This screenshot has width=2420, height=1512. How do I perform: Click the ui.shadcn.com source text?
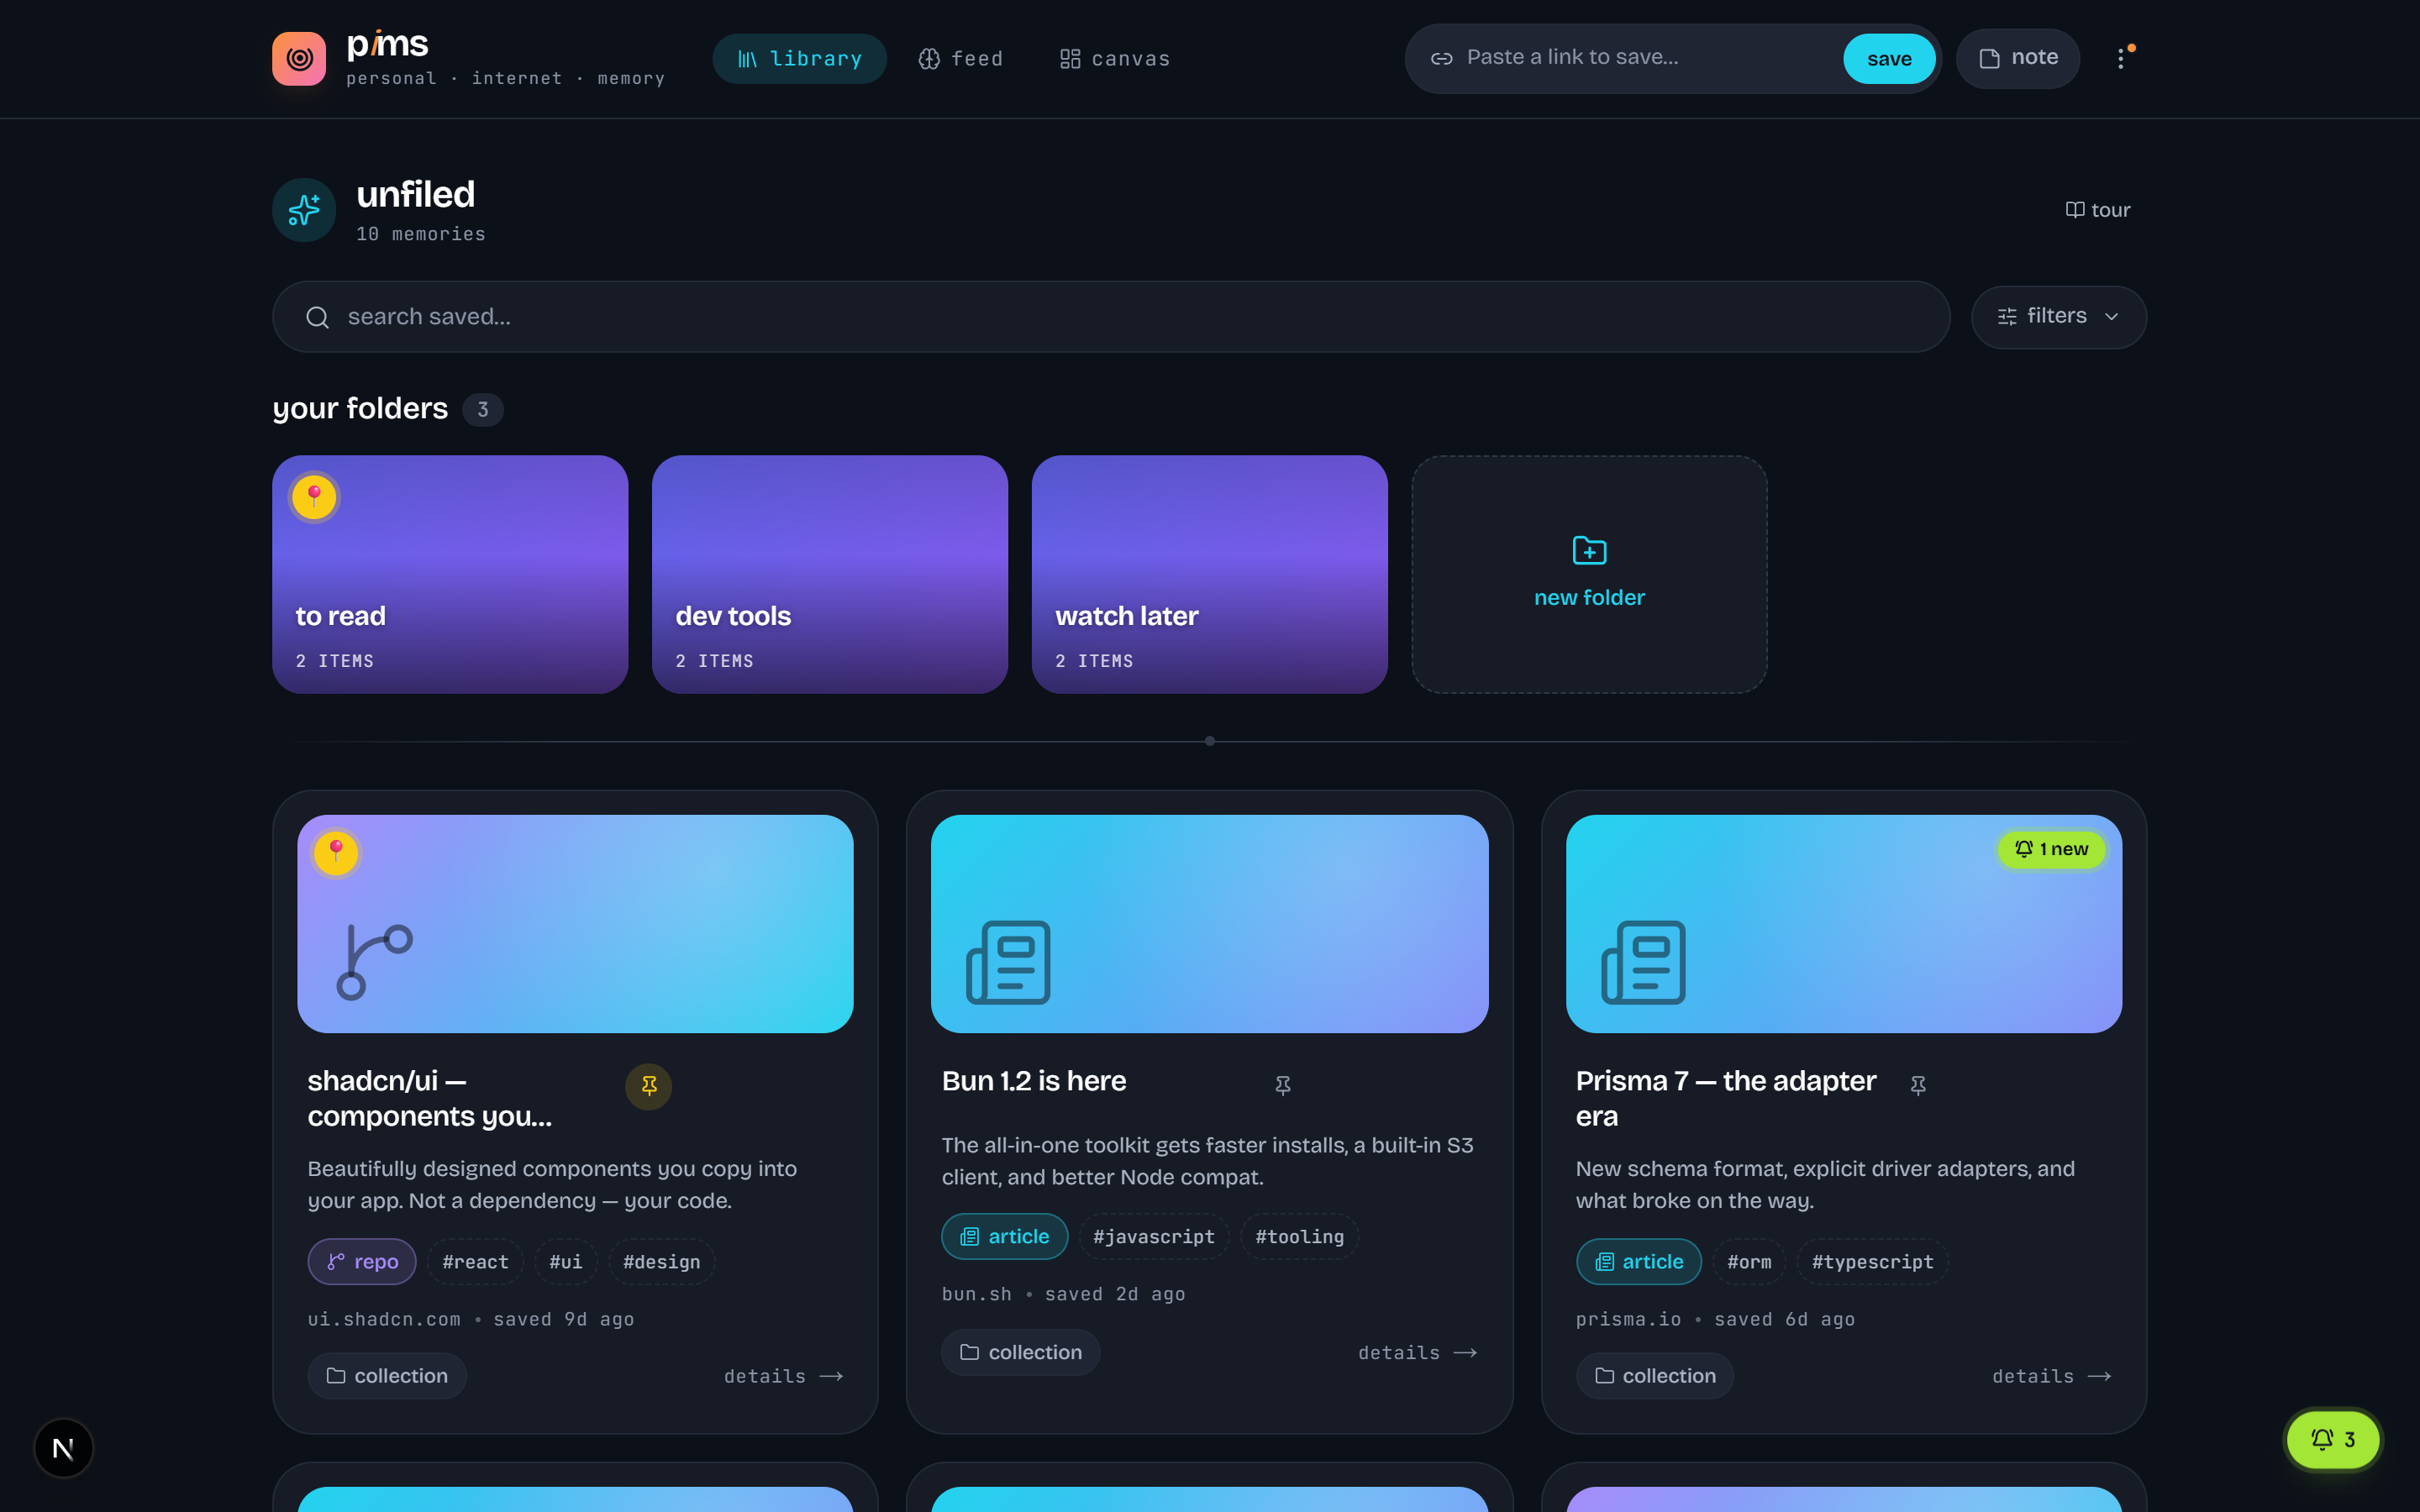[384, 1320]
